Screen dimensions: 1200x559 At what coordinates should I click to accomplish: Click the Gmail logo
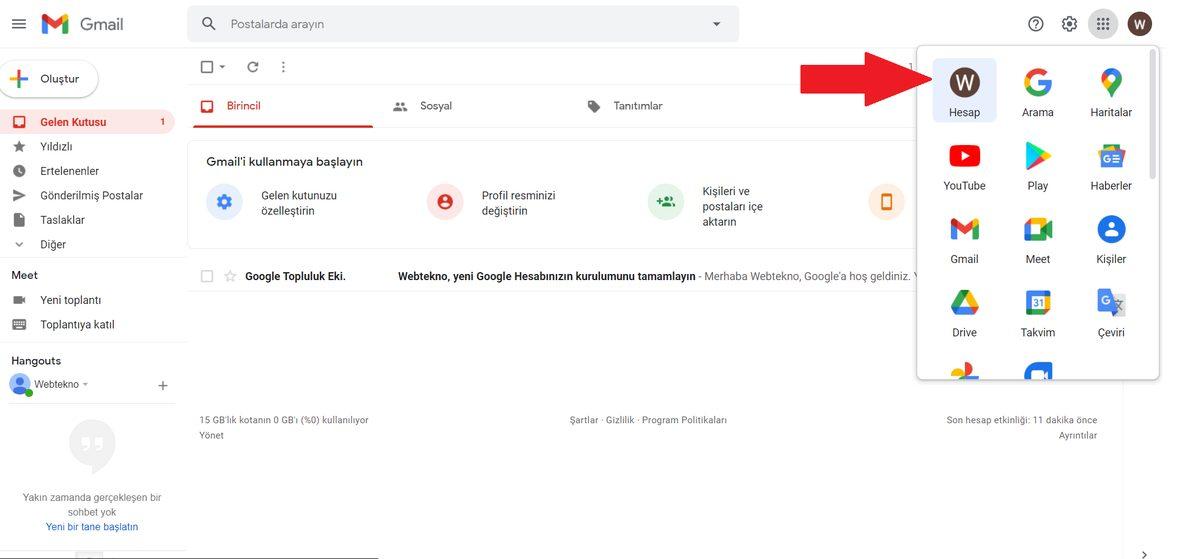click(82, 24)
